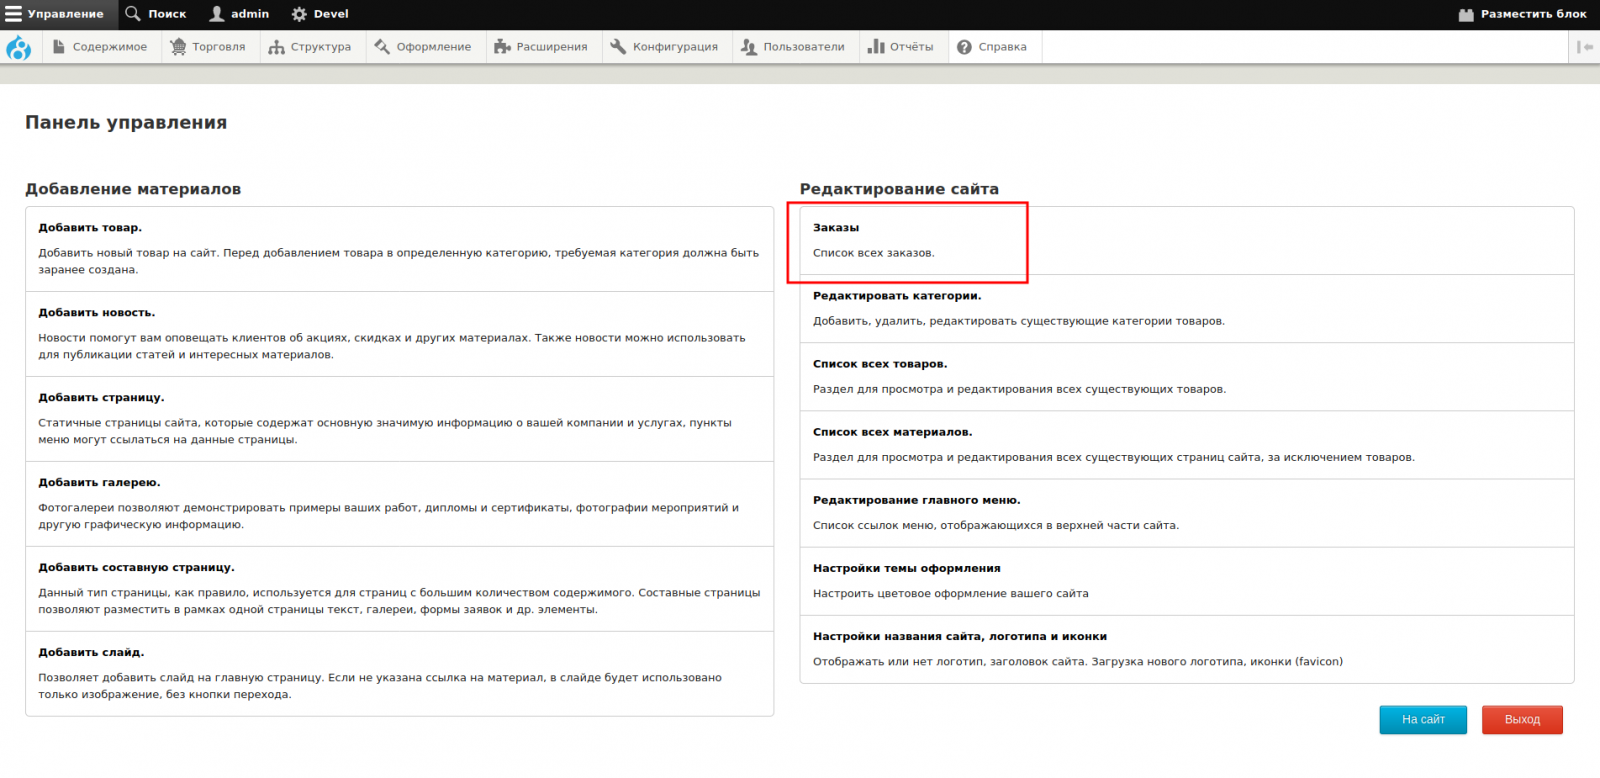Click the puzzle icon beside Расширения

coord(502,47)
